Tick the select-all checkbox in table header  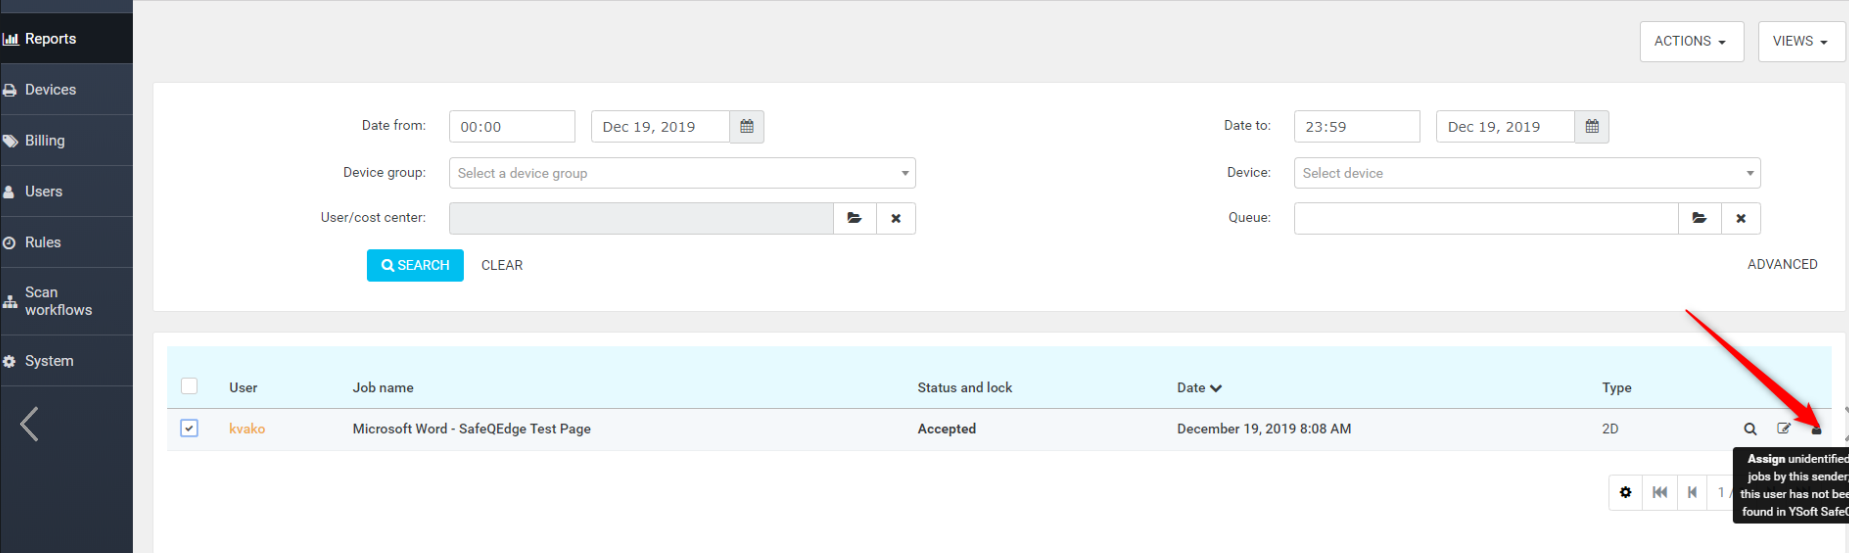click(x=189, y=386)
